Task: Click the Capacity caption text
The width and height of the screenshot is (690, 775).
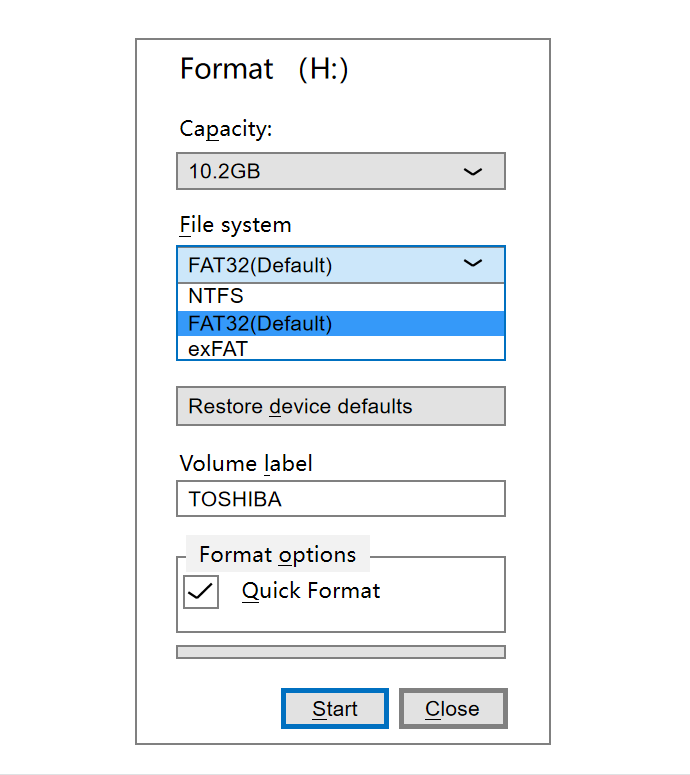Action: [x=226, y=129]
